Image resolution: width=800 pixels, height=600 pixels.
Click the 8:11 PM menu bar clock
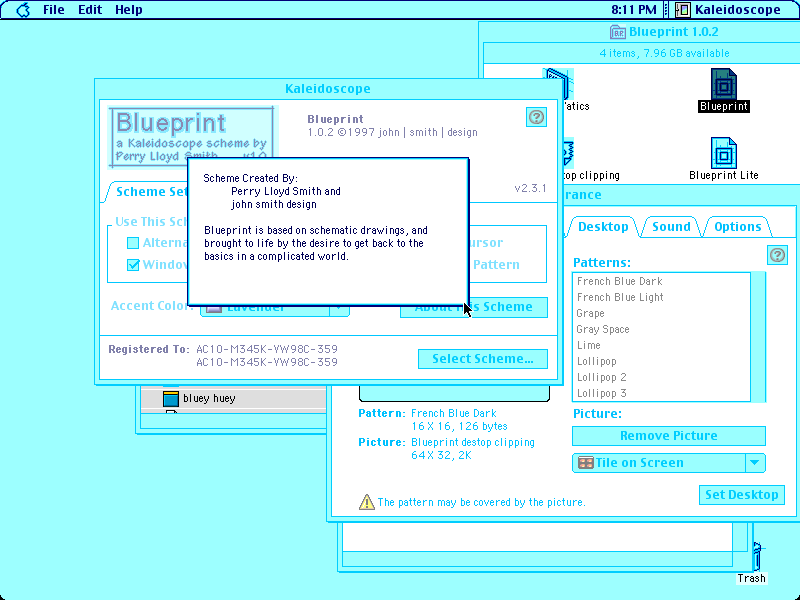coord(634,10)
